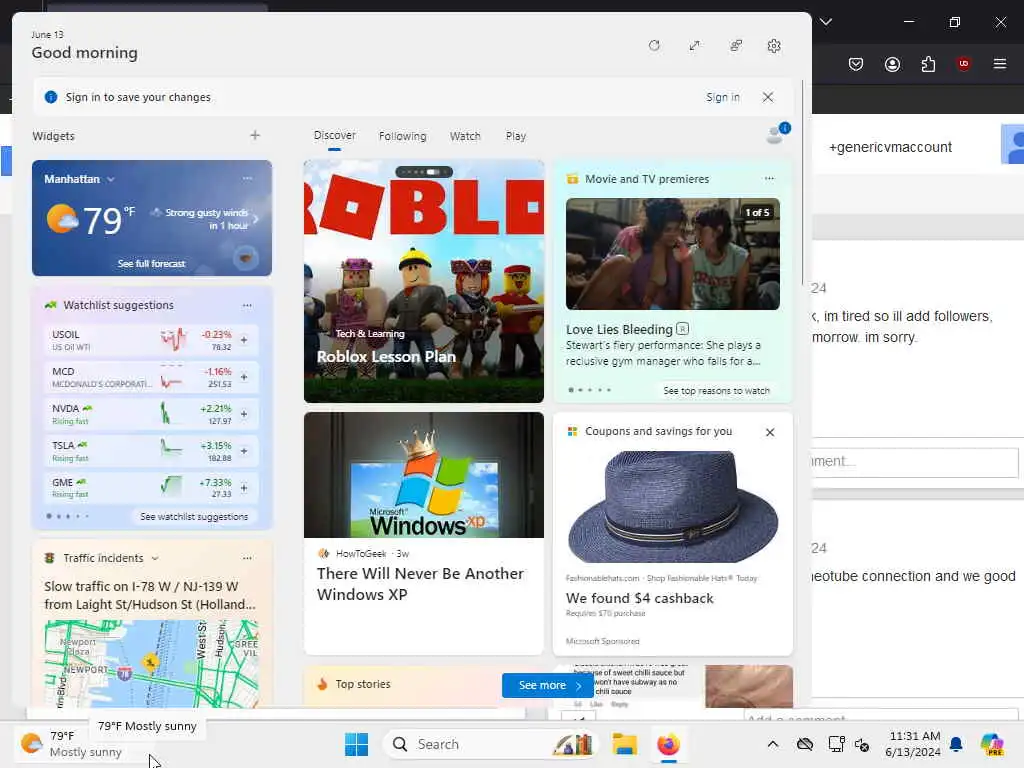Click traffic incident map thumbnail
This screenshot has width=1024, height=768.
pyautogui.click(x=152, y=664)
